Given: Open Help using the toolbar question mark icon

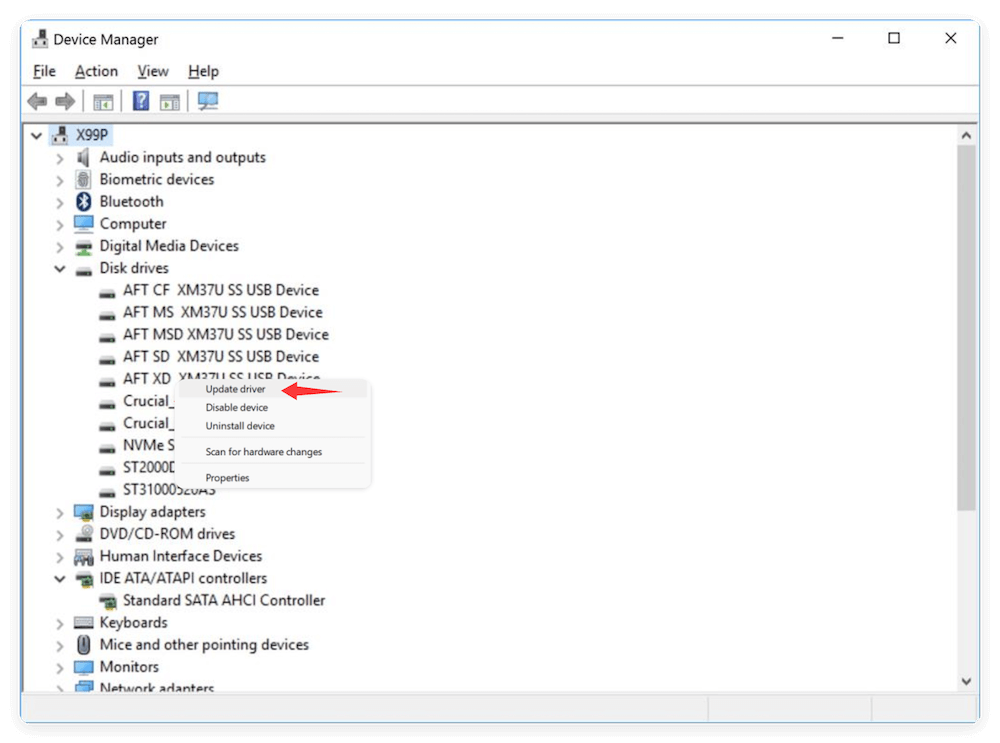Looking at the screenshot, I should pyautogui.click(x=139, y=100).
